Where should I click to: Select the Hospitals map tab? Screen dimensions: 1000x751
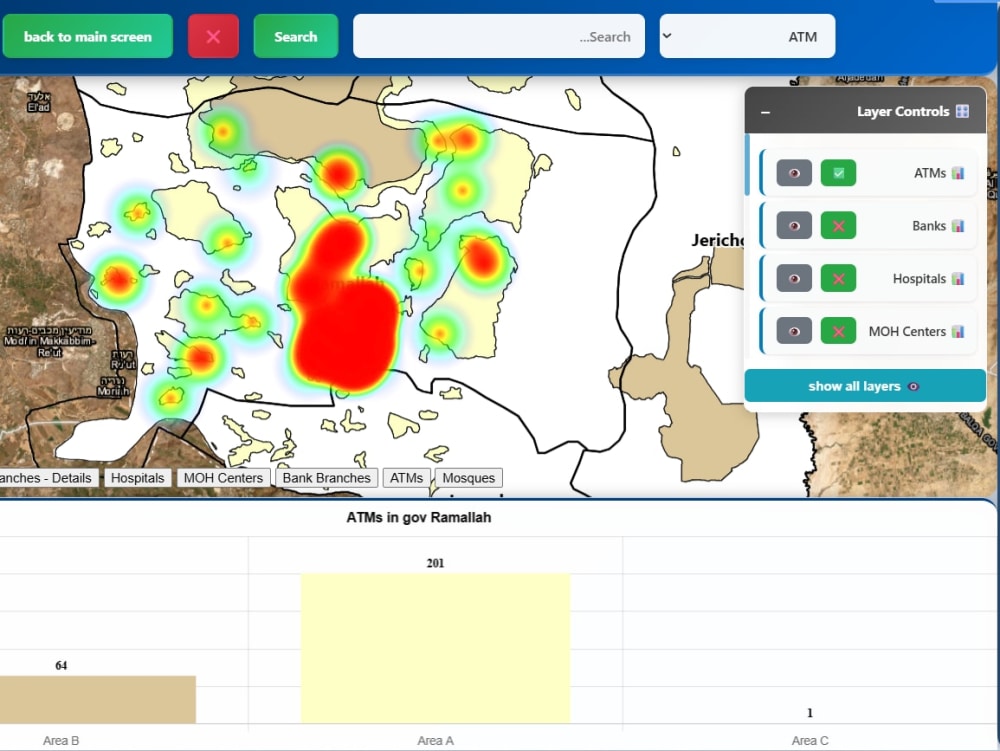coord(137,478)
